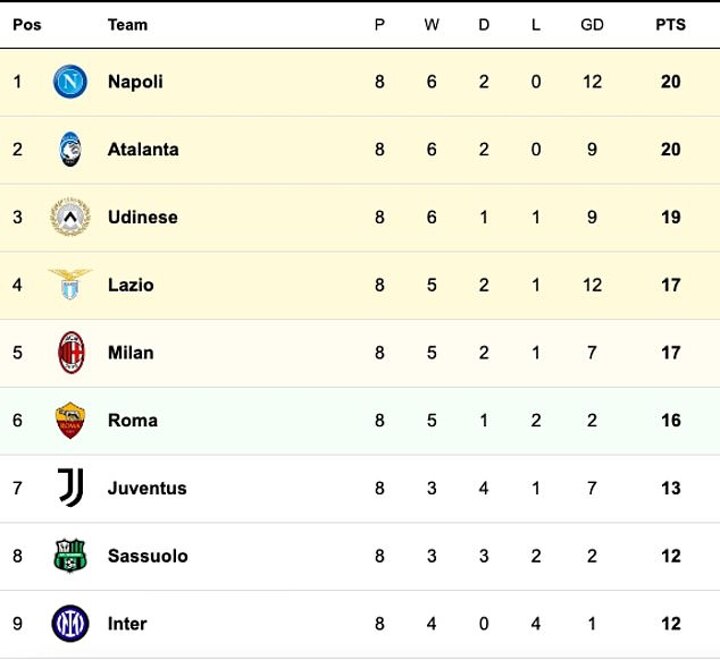Viewport: 720px width, 660px height.
Task: Click the Lazio eagle crest icon
Action: click(70, 285)
